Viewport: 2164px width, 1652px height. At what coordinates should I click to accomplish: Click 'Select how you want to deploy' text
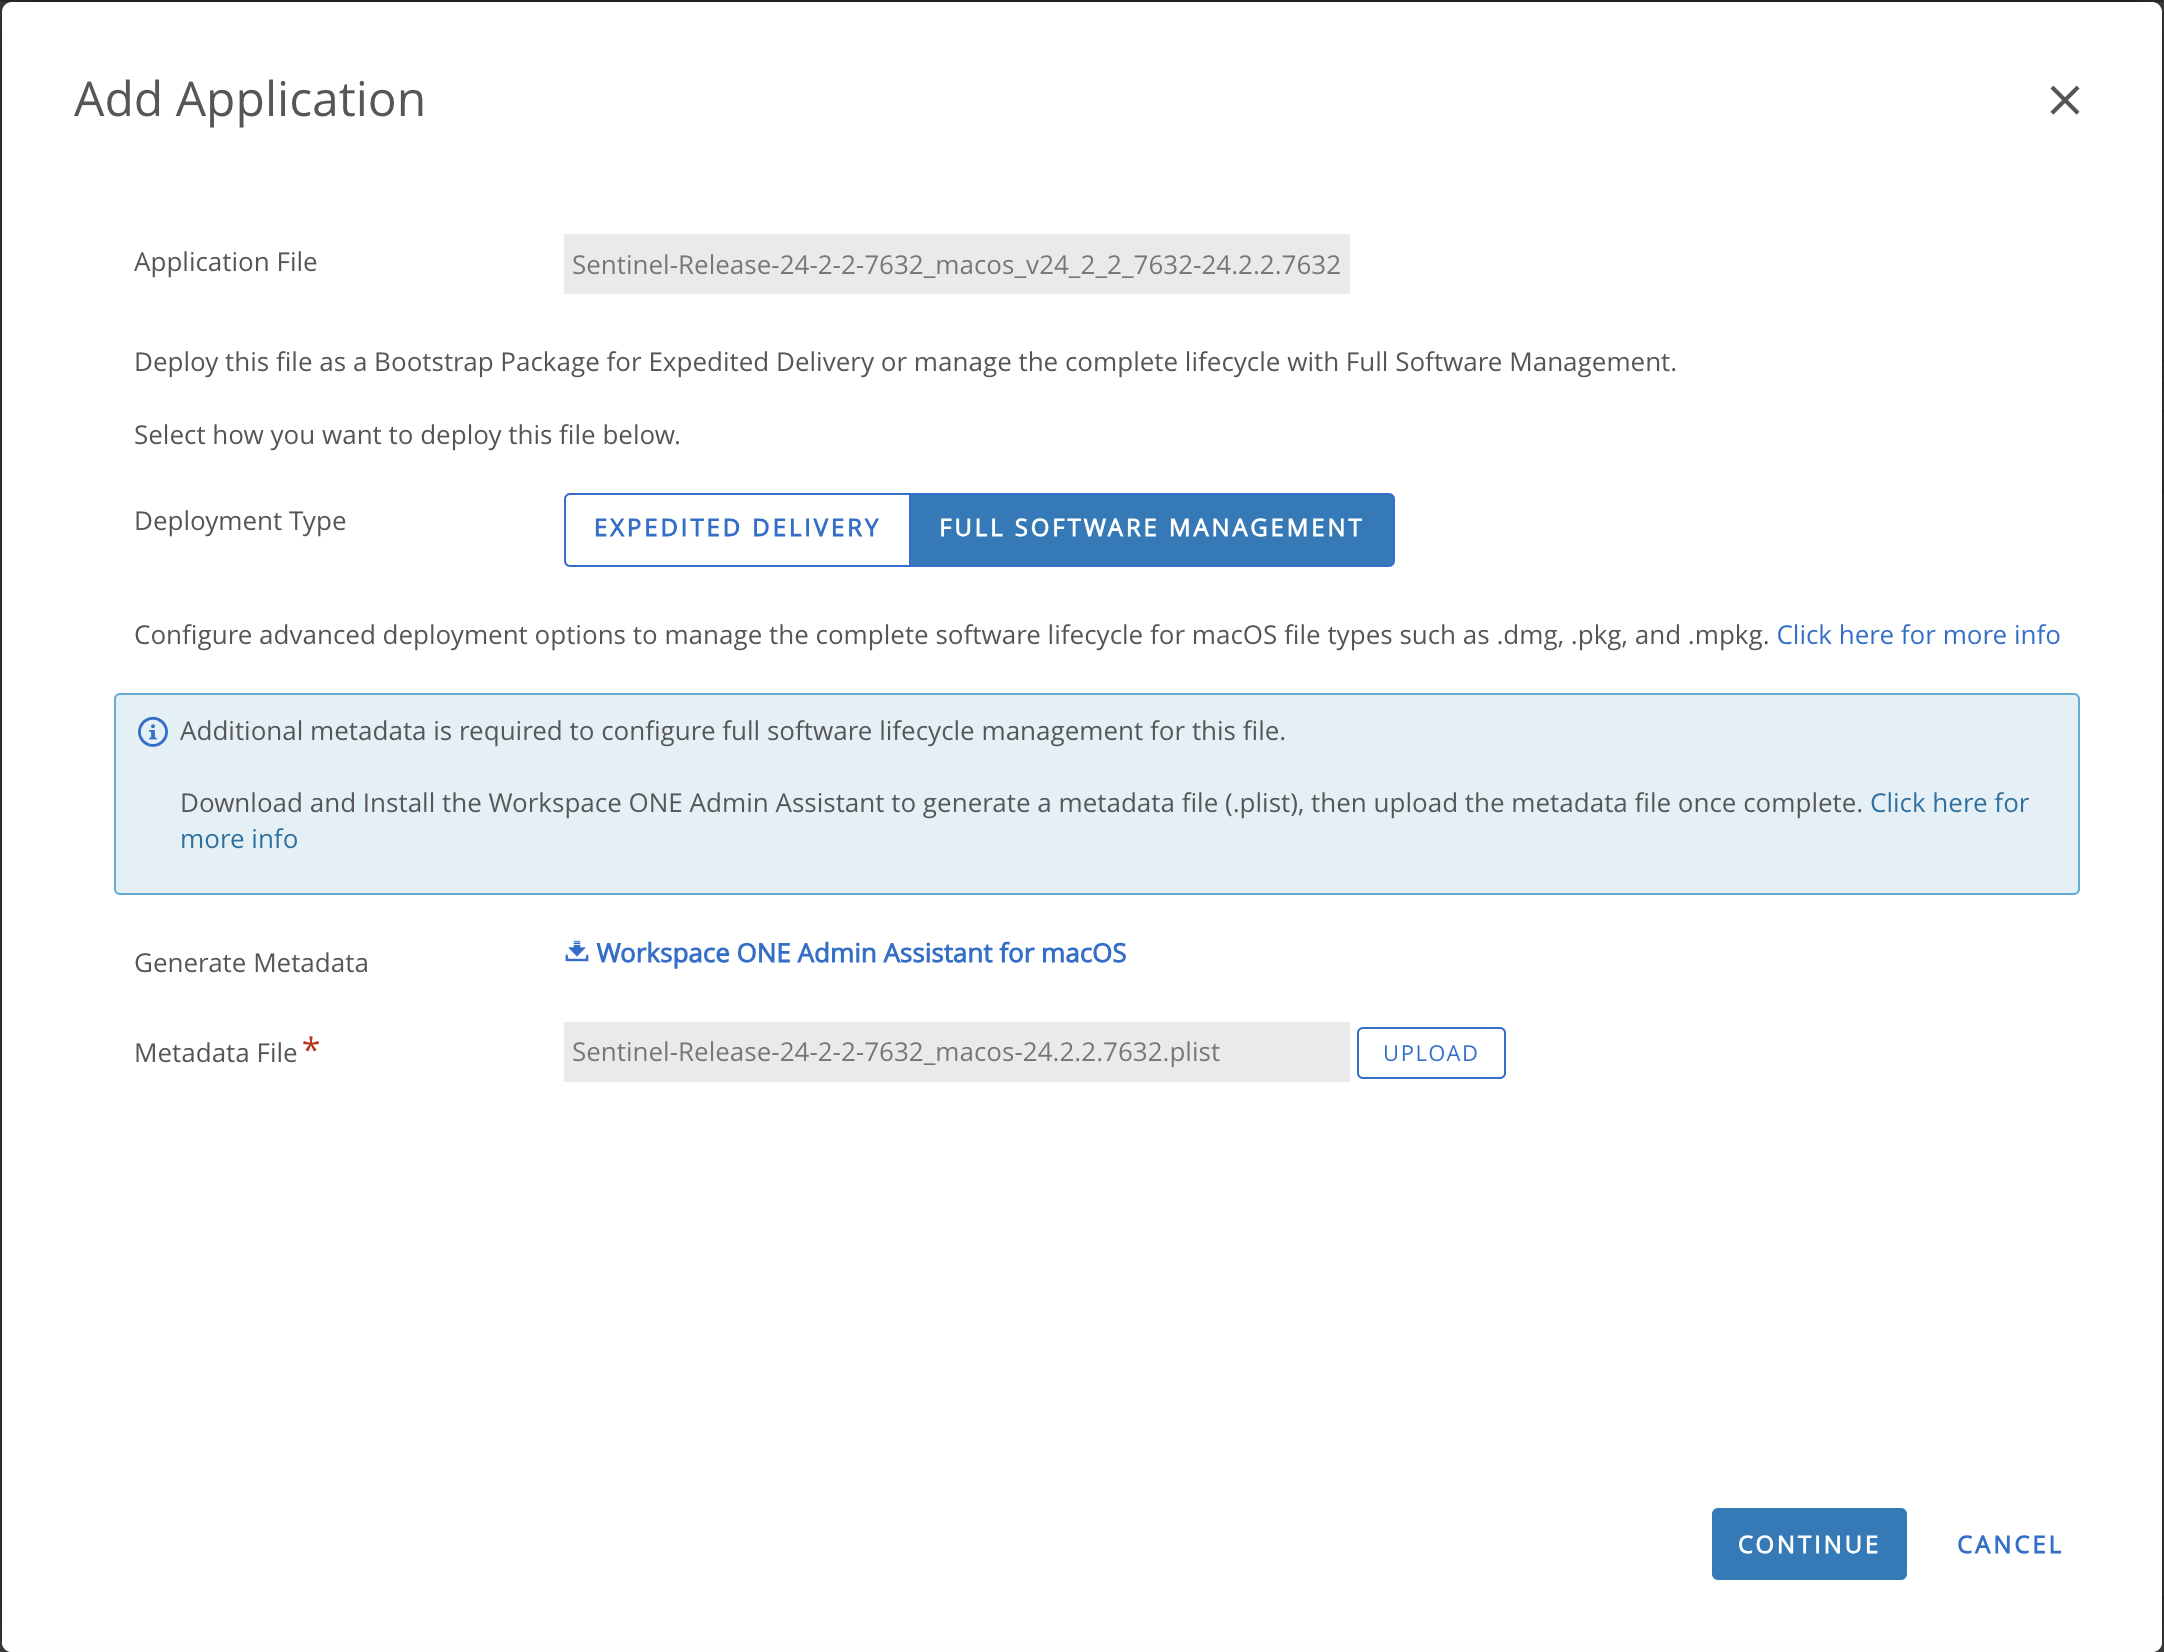[x=407, y=435]
